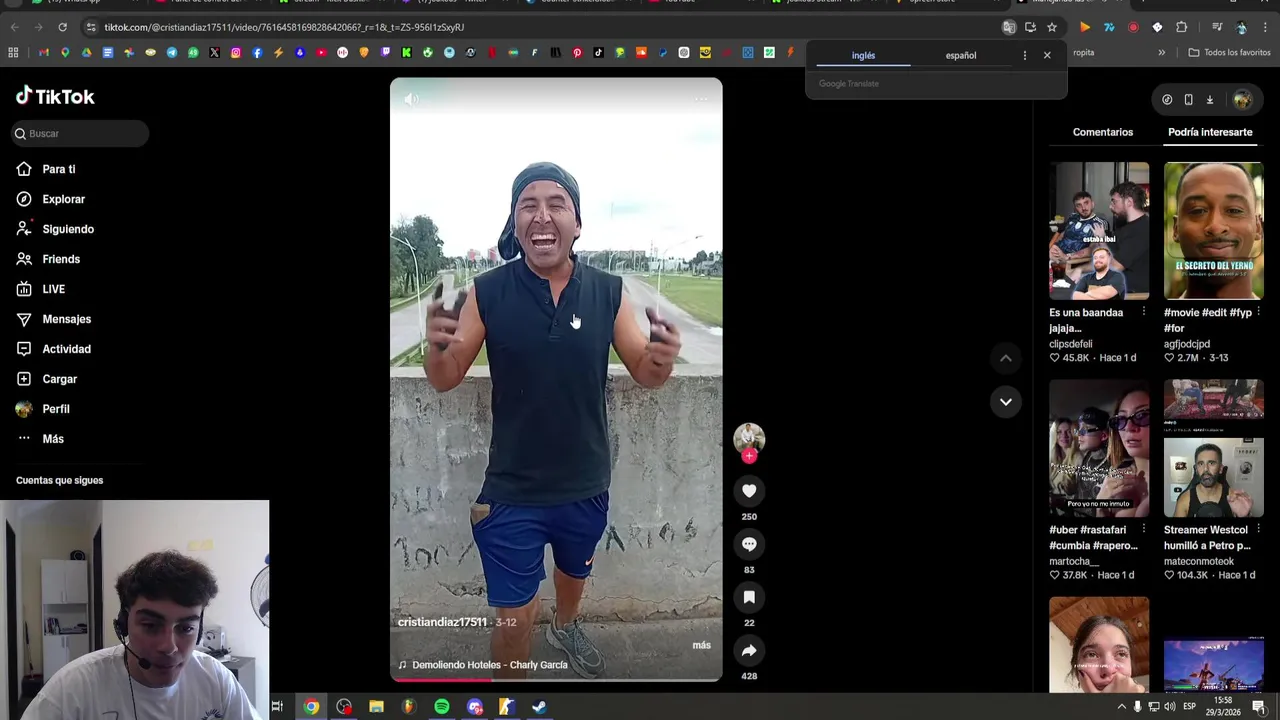Mute the video with speaker icon

click(411, 99)
